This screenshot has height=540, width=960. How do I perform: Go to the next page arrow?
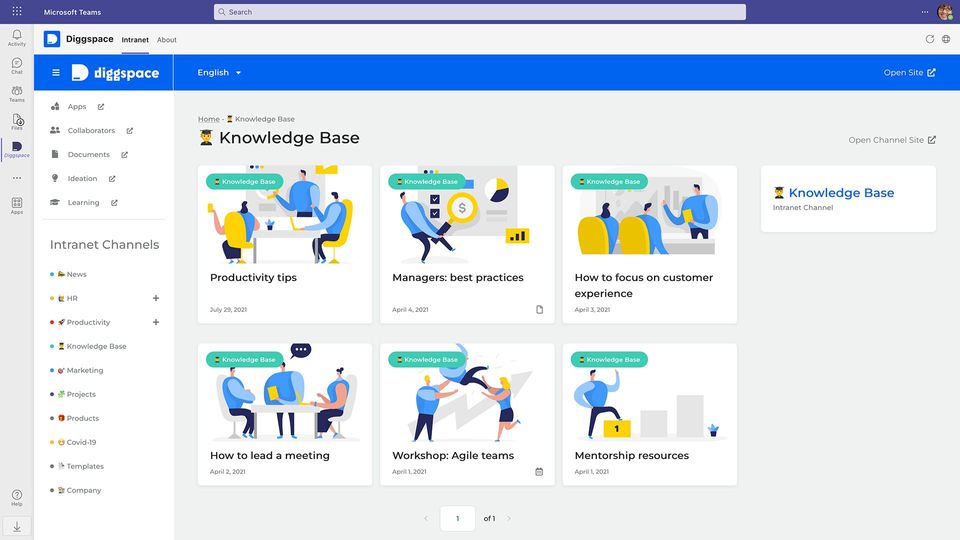click(509, 519)
